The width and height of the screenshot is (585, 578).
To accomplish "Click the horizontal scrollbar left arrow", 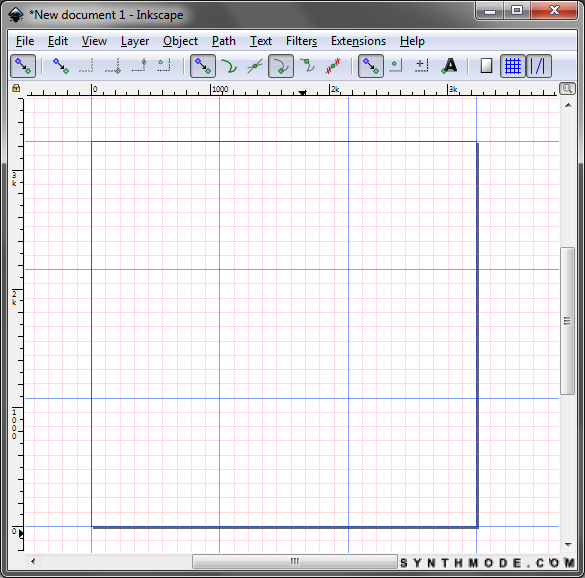I will click(x=33, y=561).
